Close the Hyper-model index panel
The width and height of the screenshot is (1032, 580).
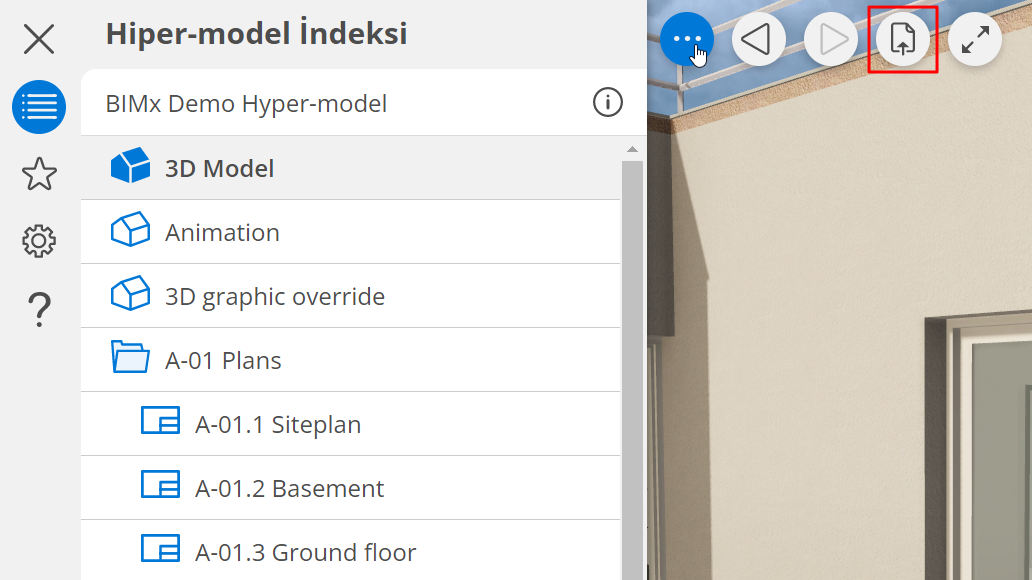point(39,39)
